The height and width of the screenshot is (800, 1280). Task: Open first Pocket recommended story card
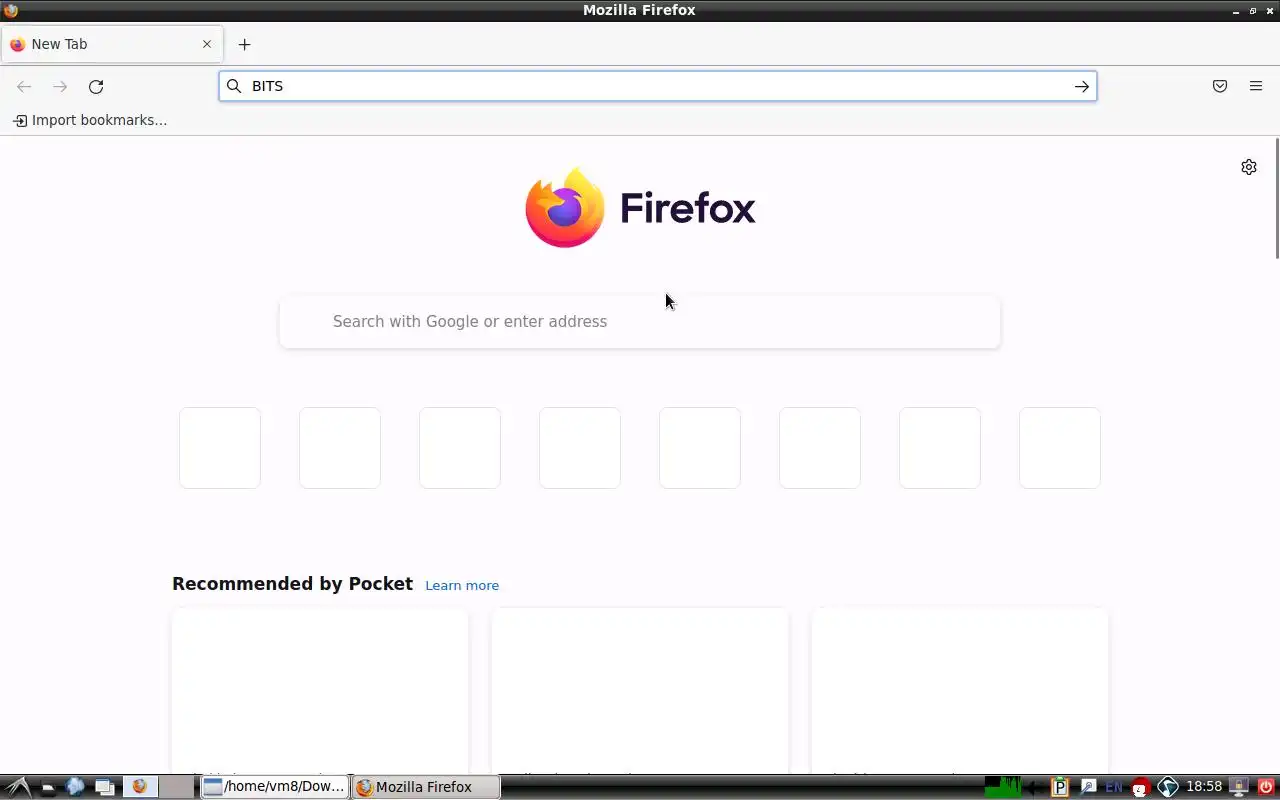320,690
